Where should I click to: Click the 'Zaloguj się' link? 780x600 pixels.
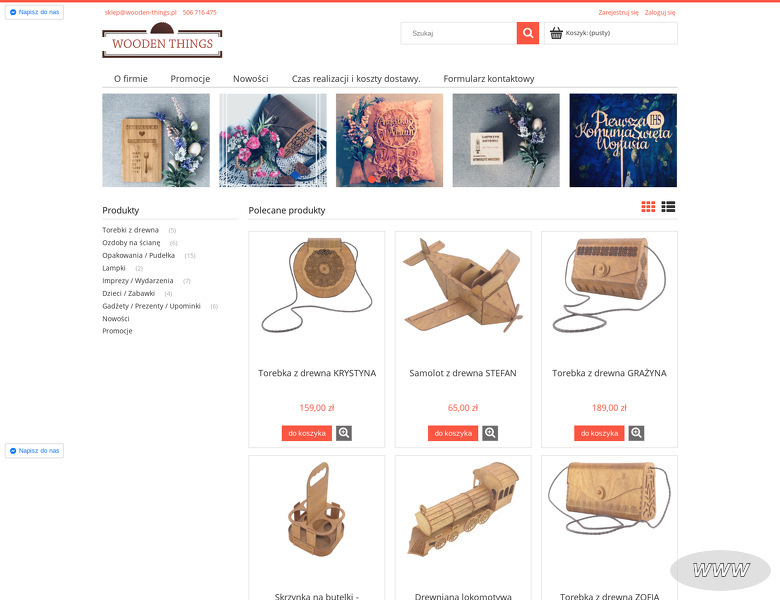660,12
